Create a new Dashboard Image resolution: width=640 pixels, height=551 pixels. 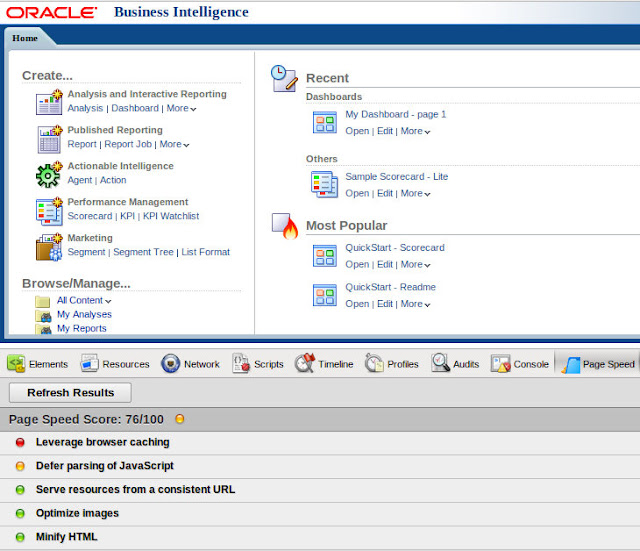click(135, 108)
